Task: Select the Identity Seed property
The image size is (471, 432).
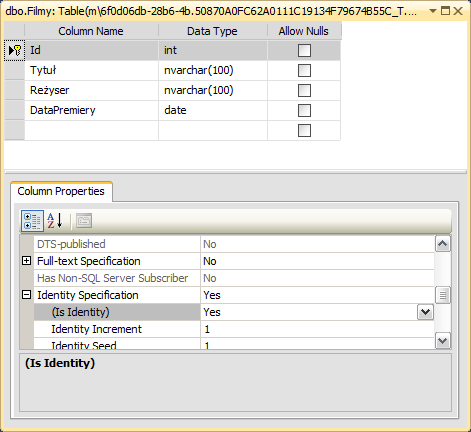Action: point(117,344)
